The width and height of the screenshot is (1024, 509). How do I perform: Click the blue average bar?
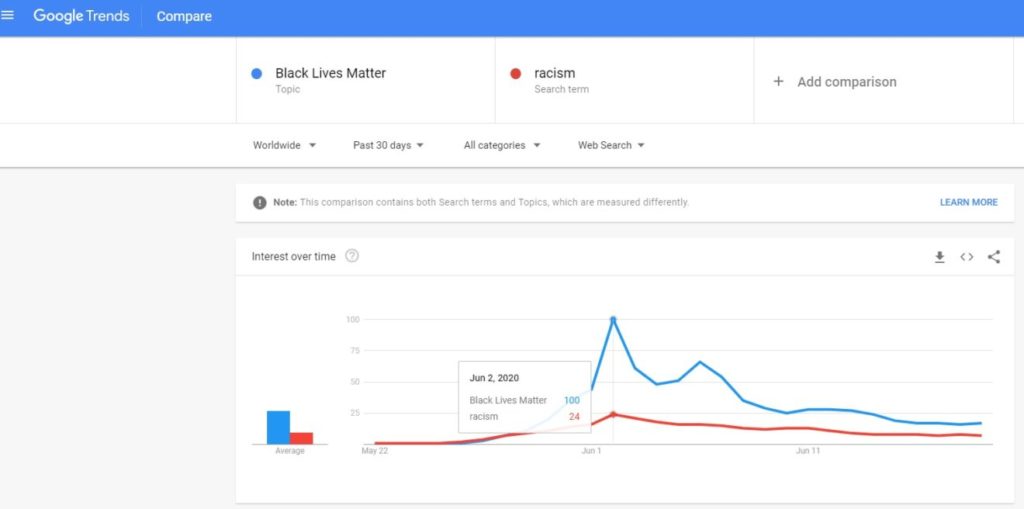(278, 427)
